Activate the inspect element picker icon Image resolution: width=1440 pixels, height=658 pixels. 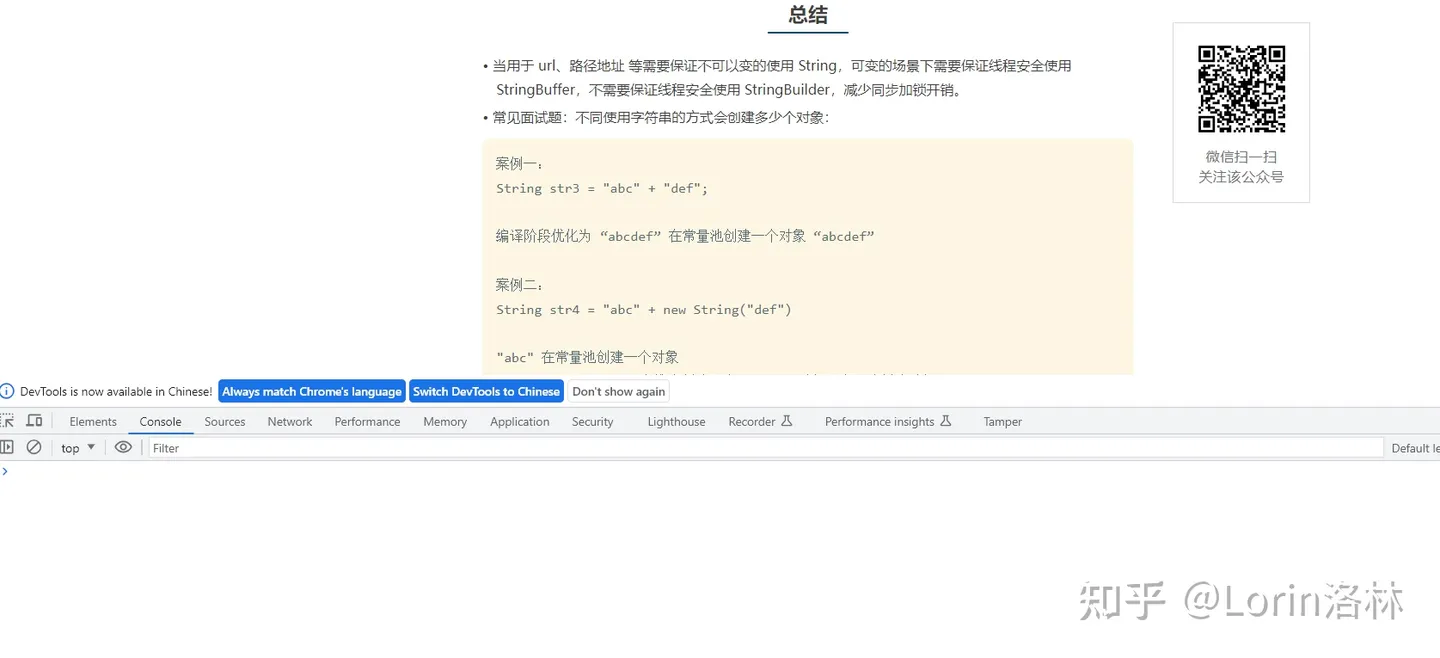point(7,421)
